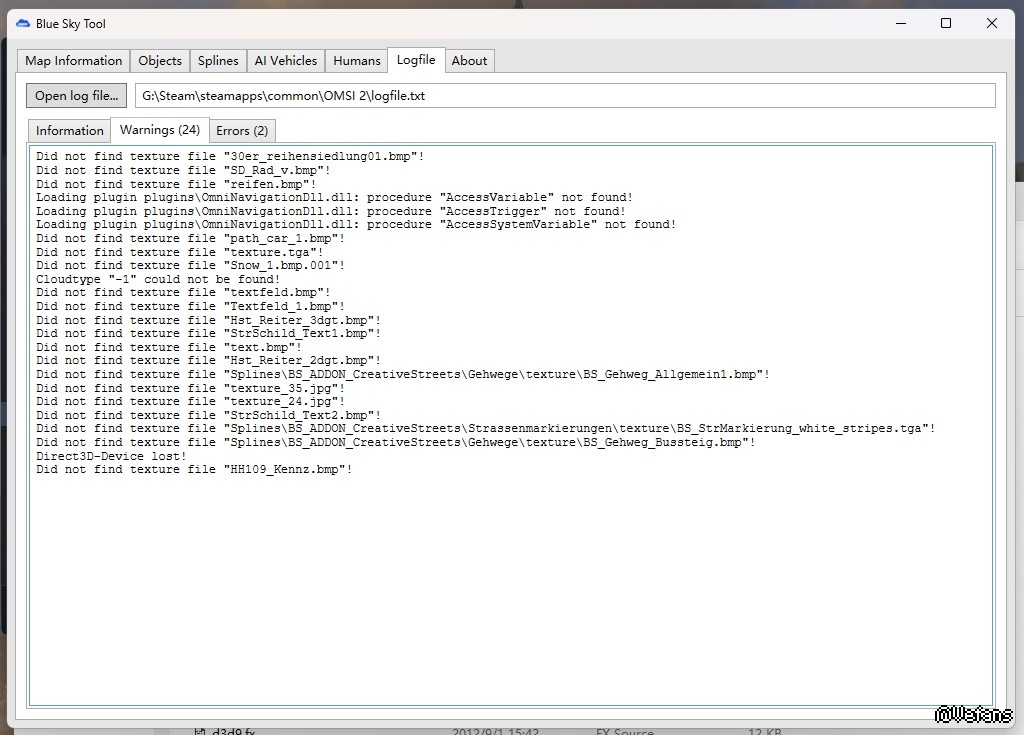Switch to the Information sub-tab
The width and height of the screenshot is (1024, 735).
pyautogui.click(x=70, y=131)
